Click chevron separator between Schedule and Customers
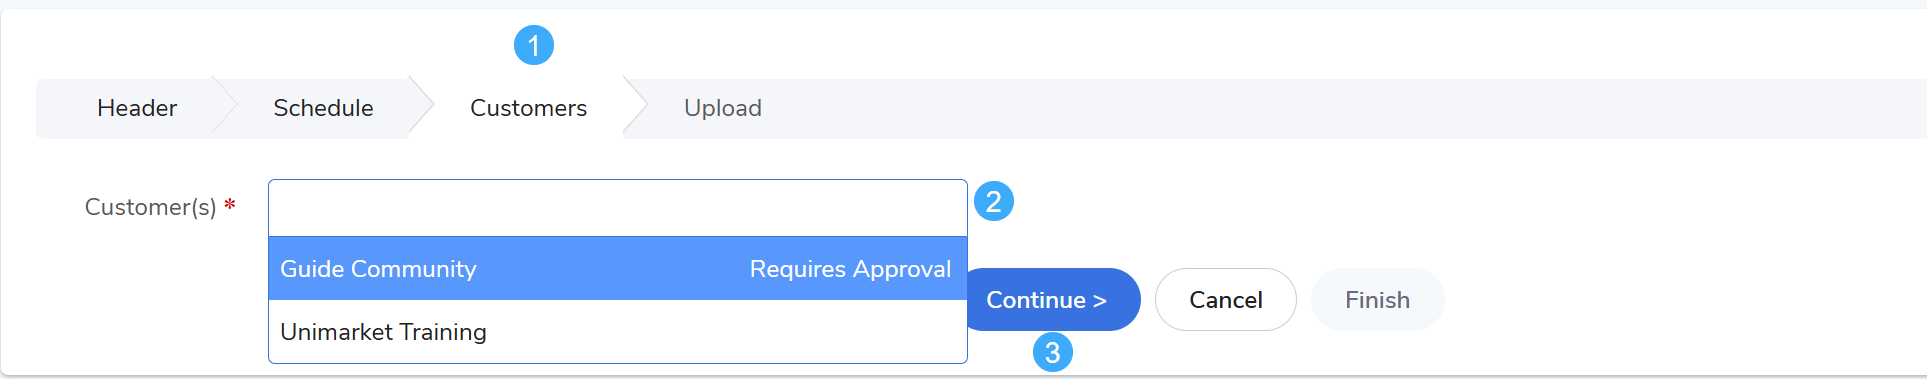Image resolution: width=1927 pixels, height=379 pixels. coord(421,108)
